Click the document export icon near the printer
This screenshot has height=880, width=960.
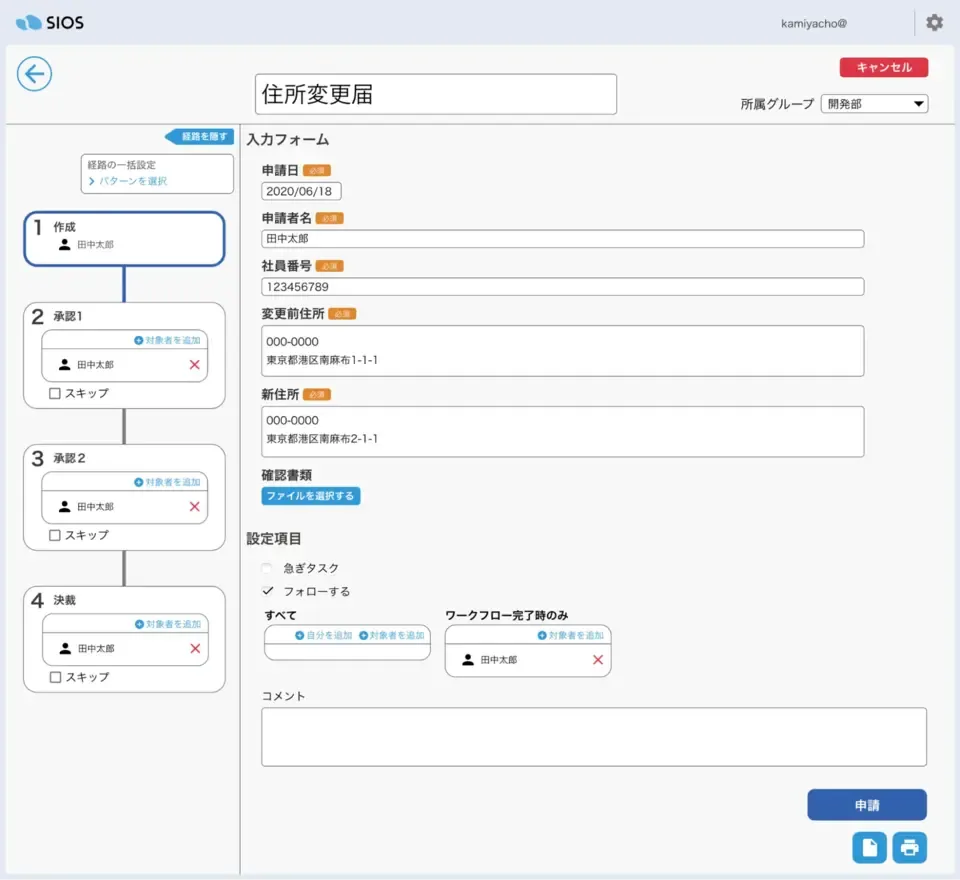click(x=869, y=847)
